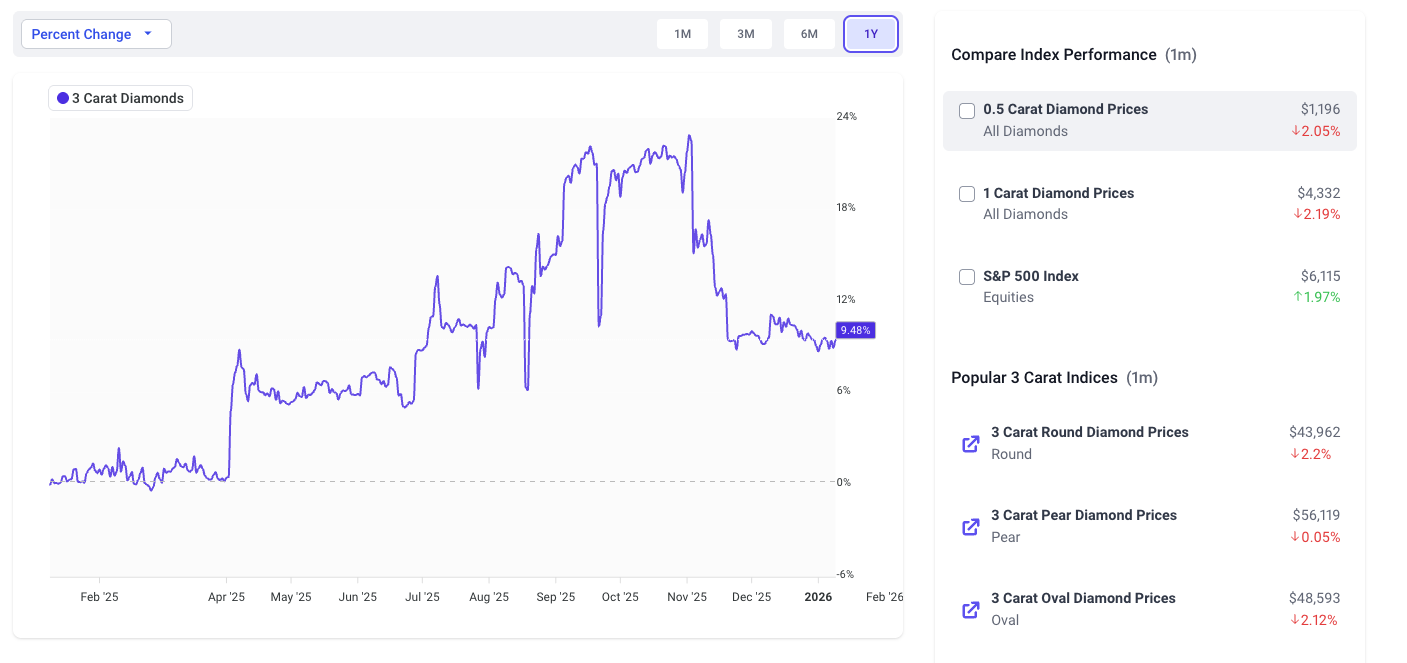Click the 2026 axis label
Screen dimensions: 1407x663
(x=818, y=597)
